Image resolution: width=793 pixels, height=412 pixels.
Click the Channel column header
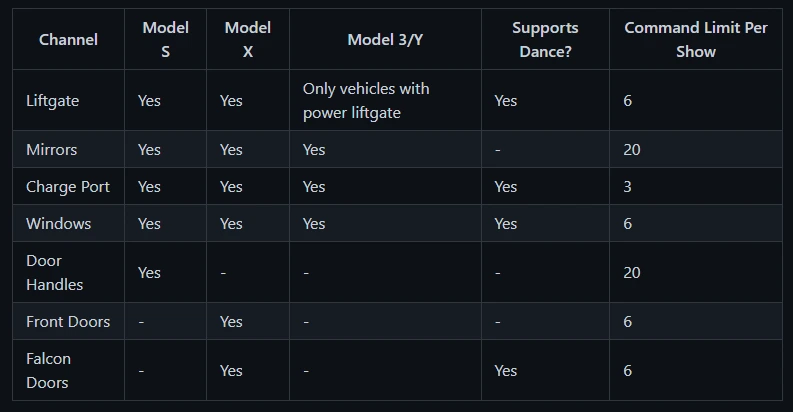pos(68,39)
